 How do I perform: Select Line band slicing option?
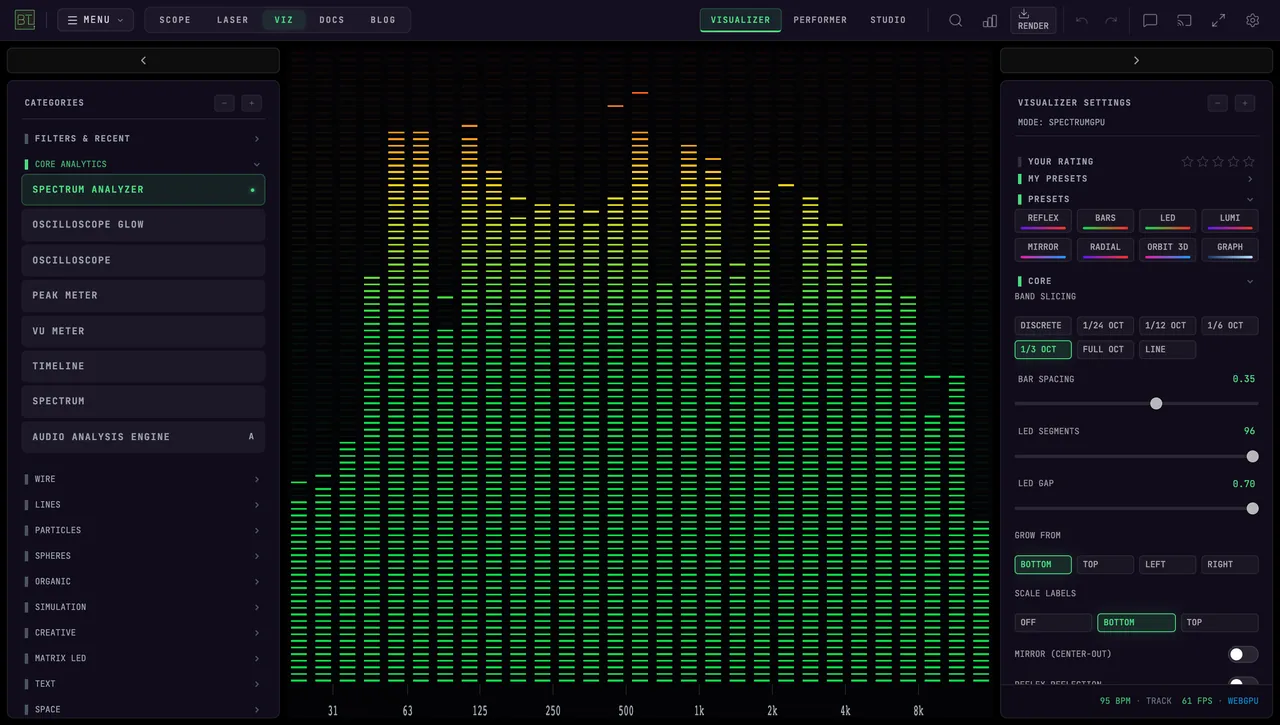click(1167, 349)
